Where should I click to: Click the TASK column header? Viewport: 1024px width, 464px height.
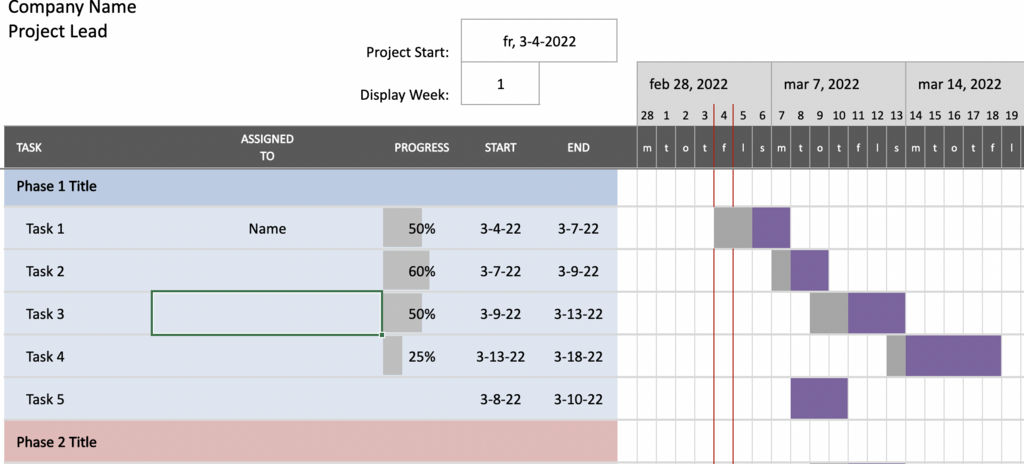coord(29,148)
